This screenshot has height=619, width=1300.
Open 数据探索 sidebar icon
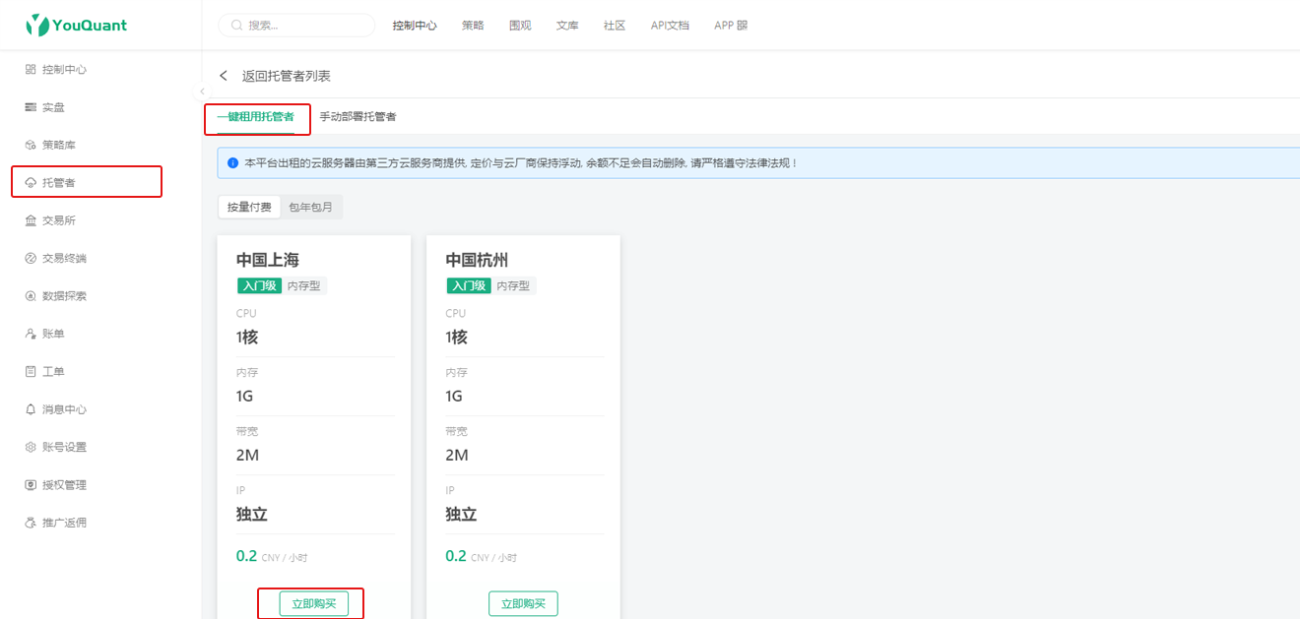coord(30,296)
